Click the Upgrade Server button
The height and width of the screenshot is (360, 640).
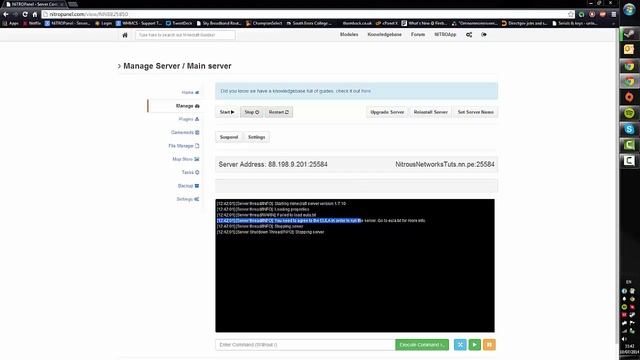(x=387, y=112)
